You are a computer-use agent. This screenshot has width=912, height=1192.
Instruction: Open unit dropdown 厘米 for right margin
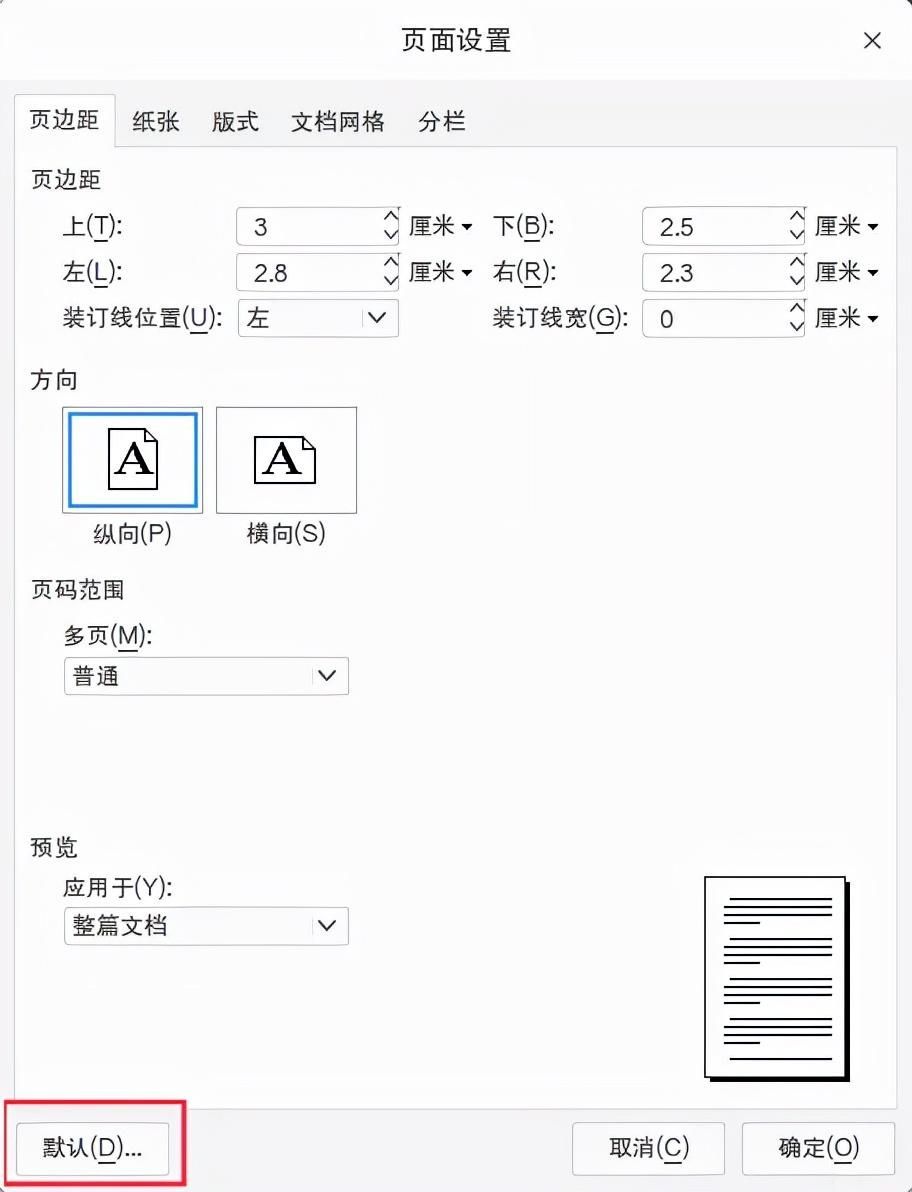pos(847,272)
